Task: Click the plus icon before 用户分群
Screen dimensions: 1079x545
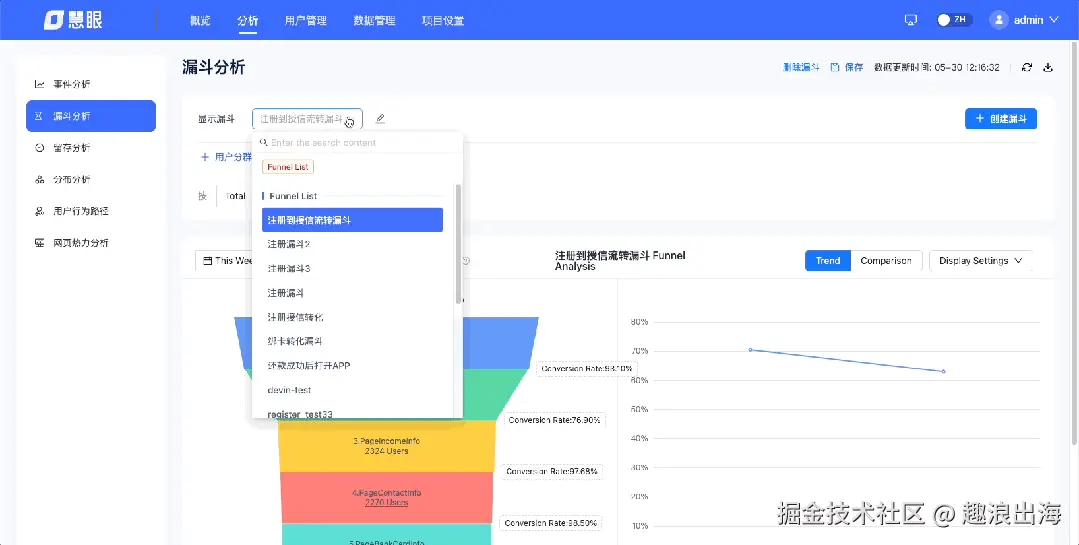Action: tap(204, 157)
